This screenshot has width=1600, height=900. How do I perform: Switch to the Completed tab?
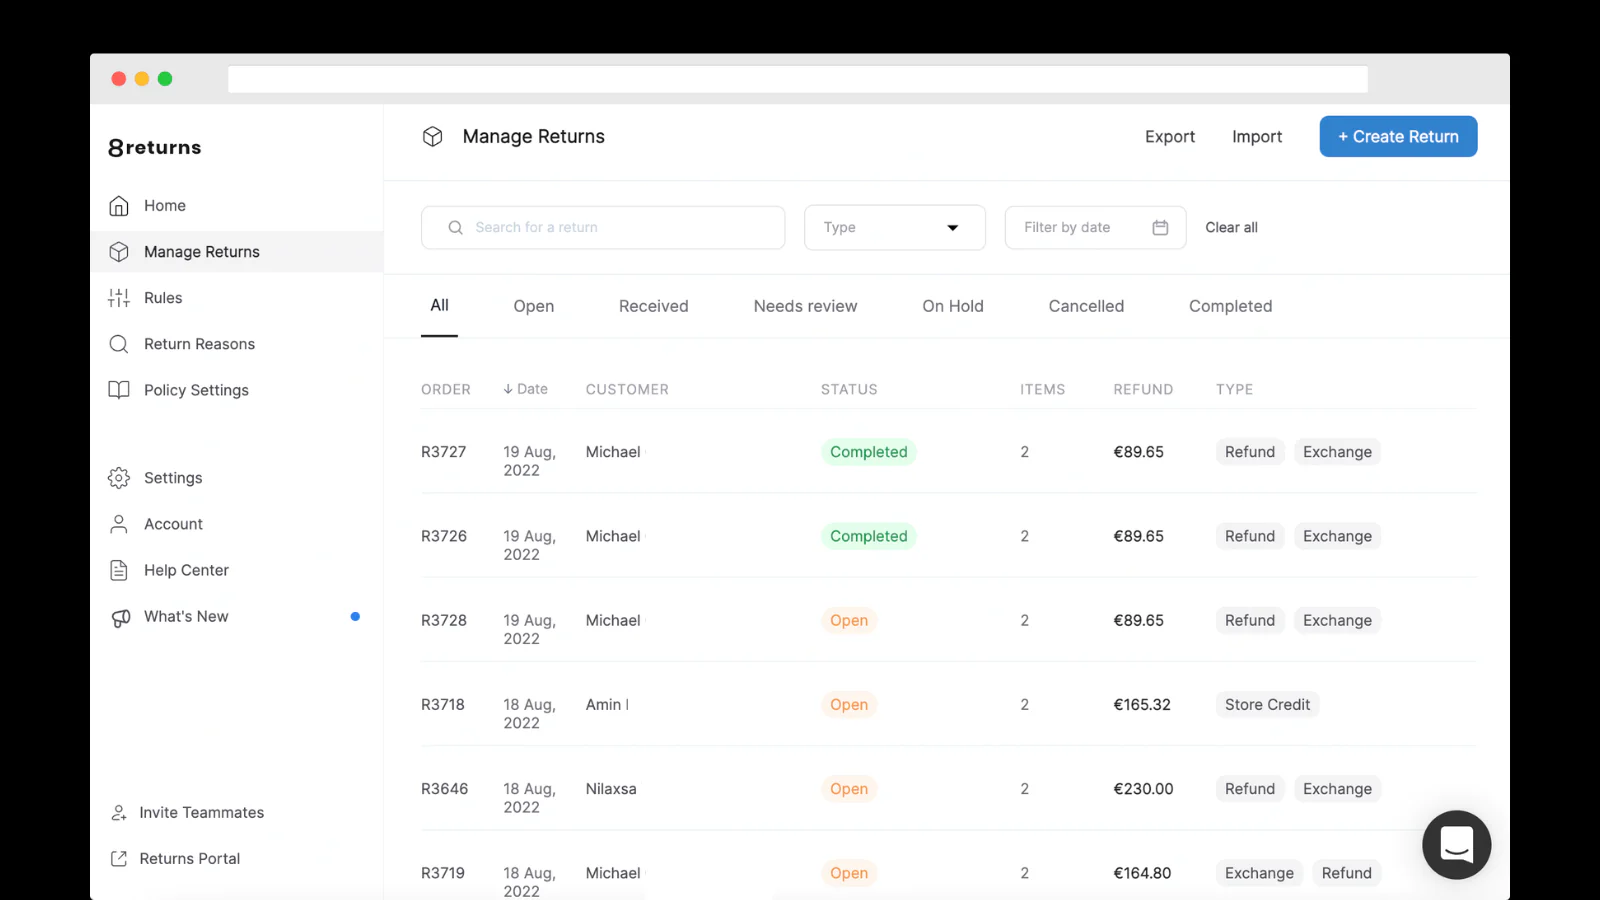(1231, 306)
